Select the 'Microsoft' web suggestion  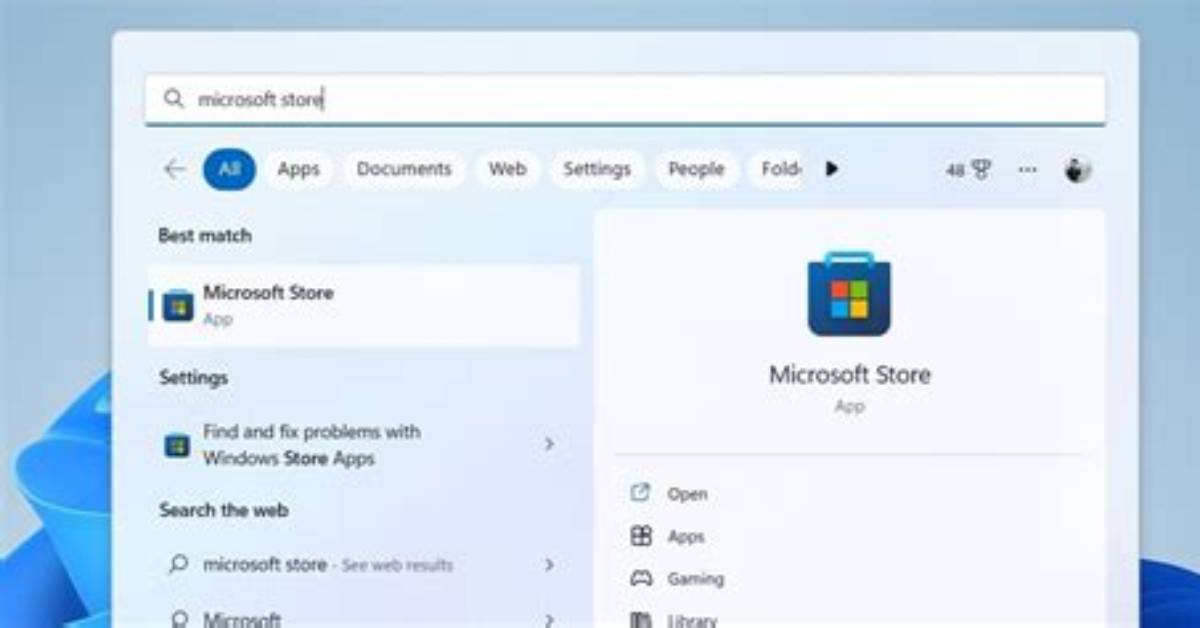tap(242, 620)
